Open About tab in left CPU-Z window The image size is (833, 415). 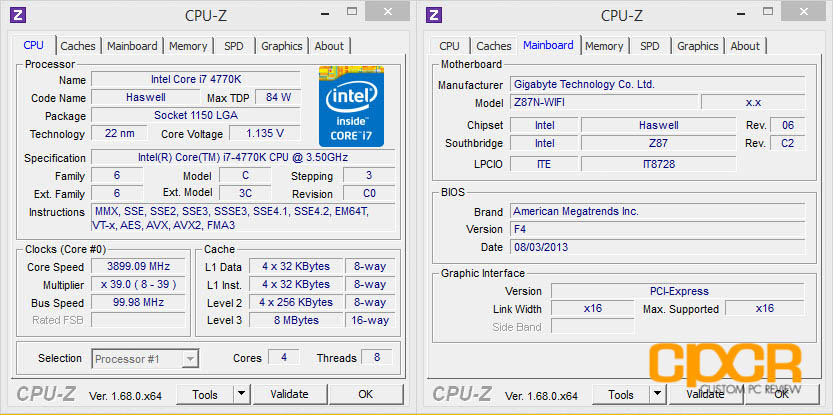point(329,46)
